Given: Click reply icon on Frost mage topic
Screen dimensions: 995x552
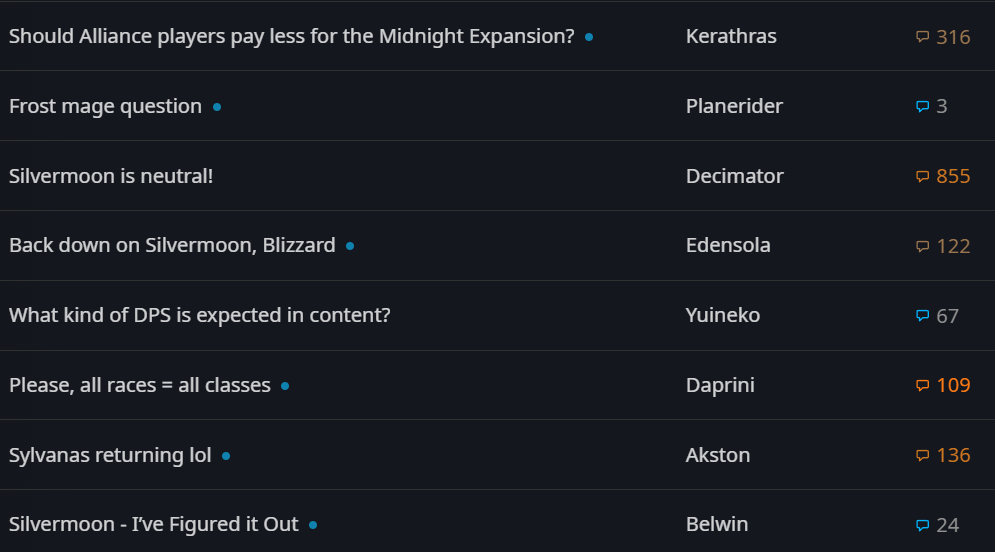Looking at the screenshot, I should (x=922, y=106).
